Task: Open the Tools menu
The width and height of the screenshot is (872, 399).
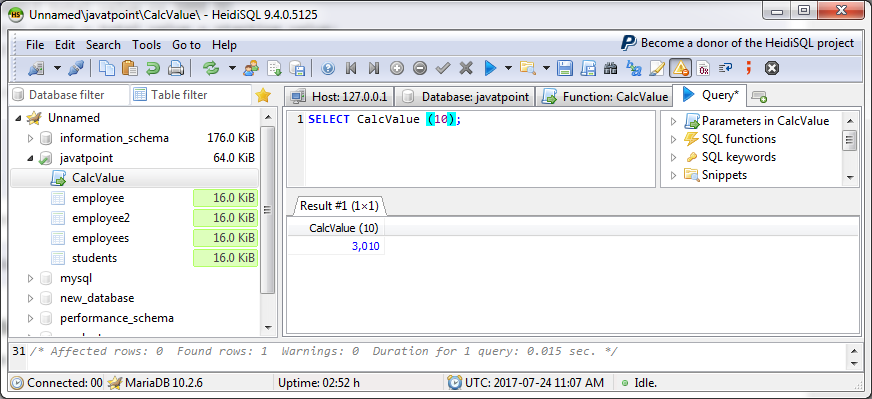Action: [146, 45]
